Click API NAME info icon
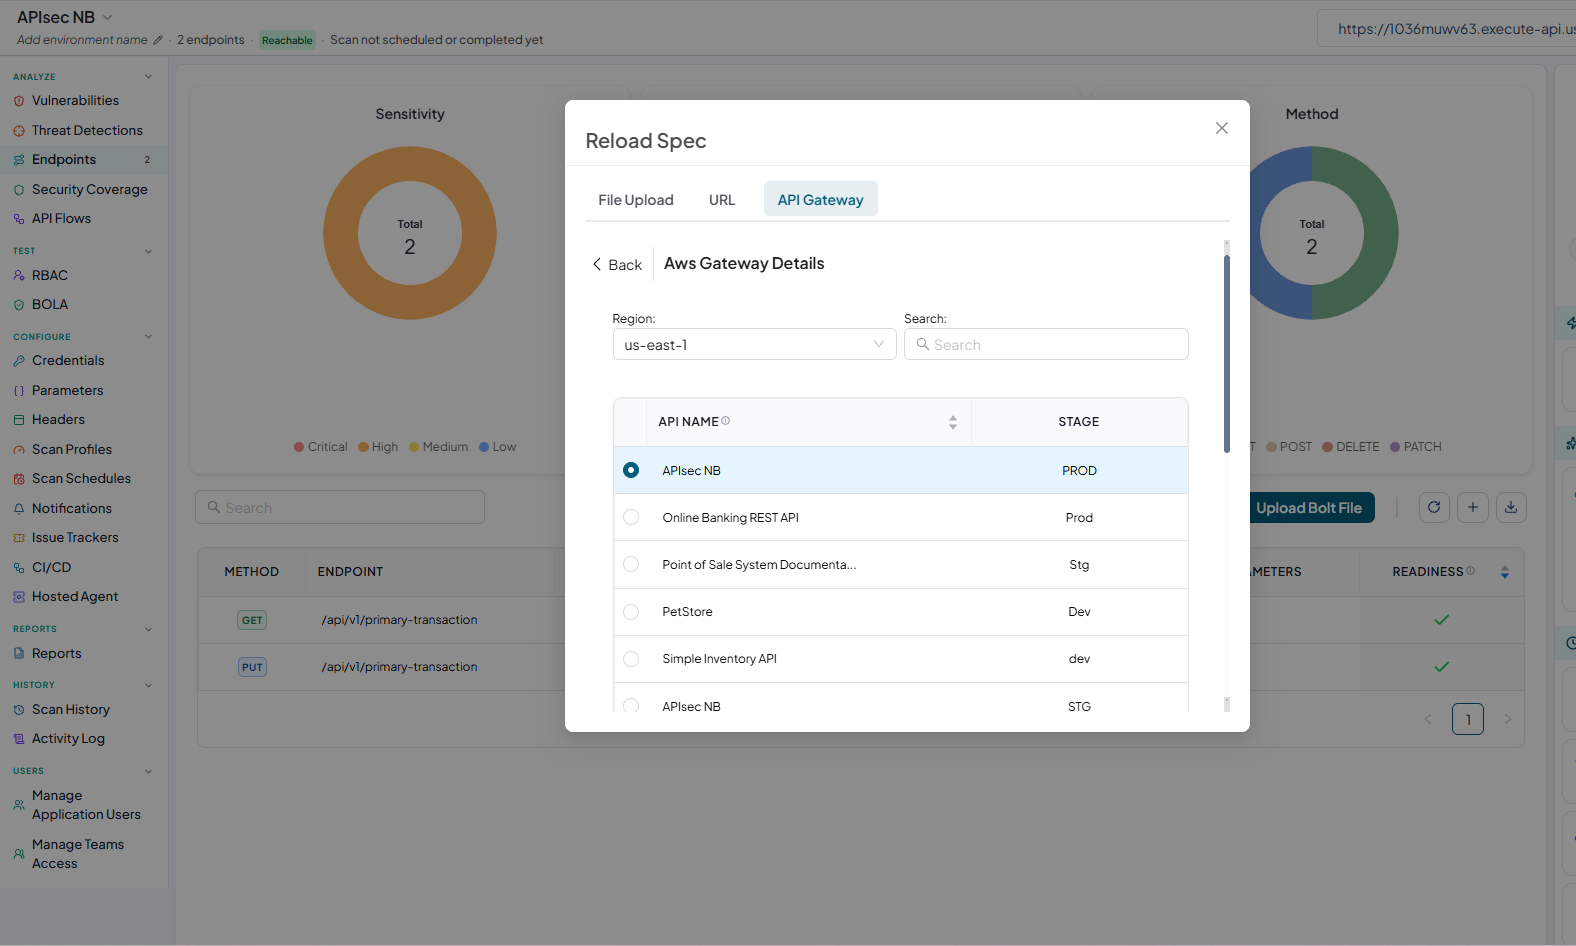 (726, 421)
